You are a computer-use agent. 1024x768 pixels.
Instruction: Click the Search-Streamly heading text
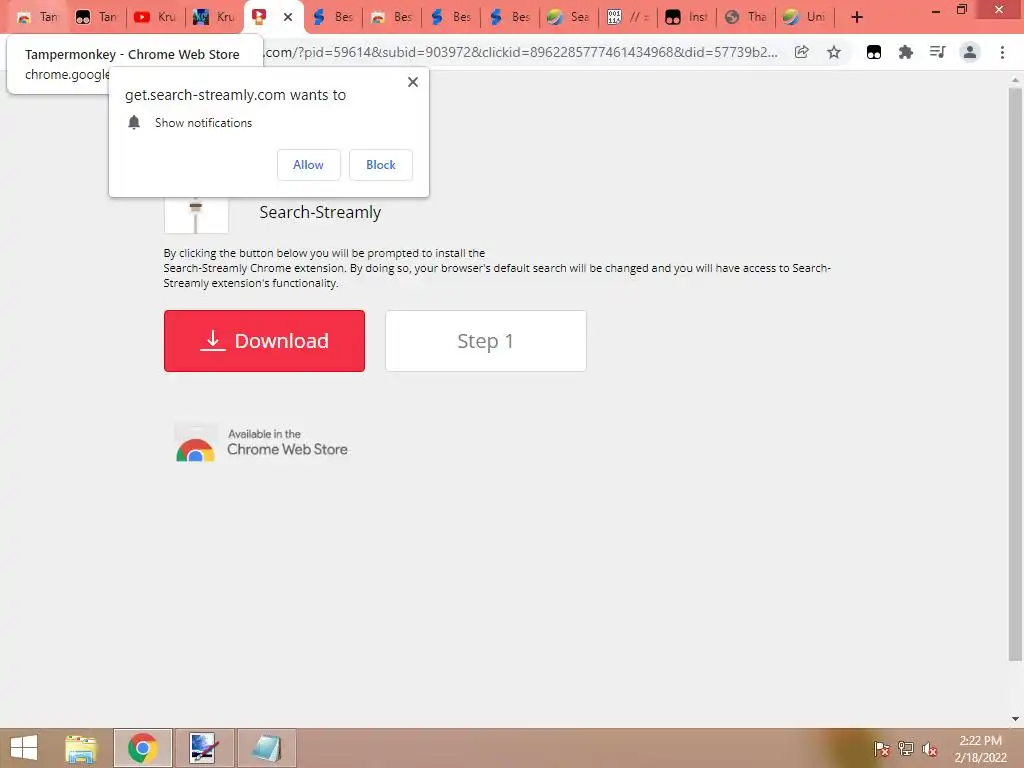point(320,212)
